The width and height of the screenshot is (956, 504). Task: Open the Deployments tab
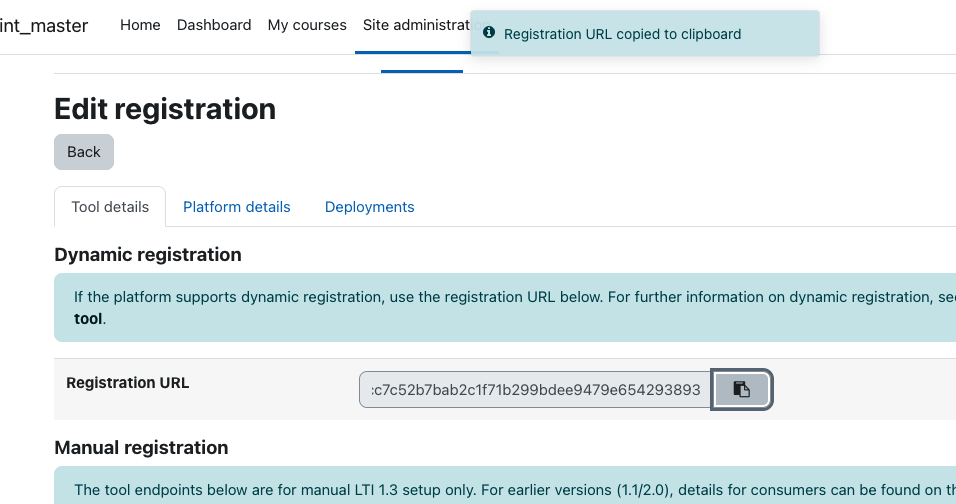tap(369, 207)
